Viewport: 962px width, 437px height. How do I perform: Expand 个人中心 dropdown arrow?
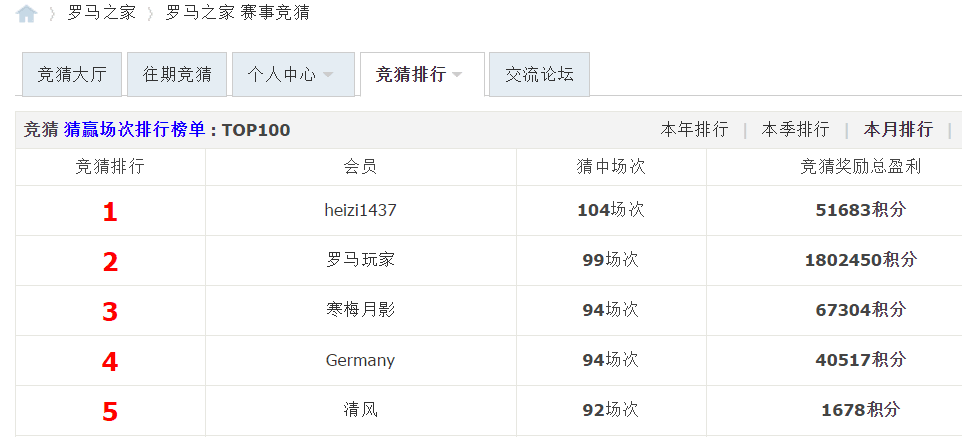coord(328,75)
